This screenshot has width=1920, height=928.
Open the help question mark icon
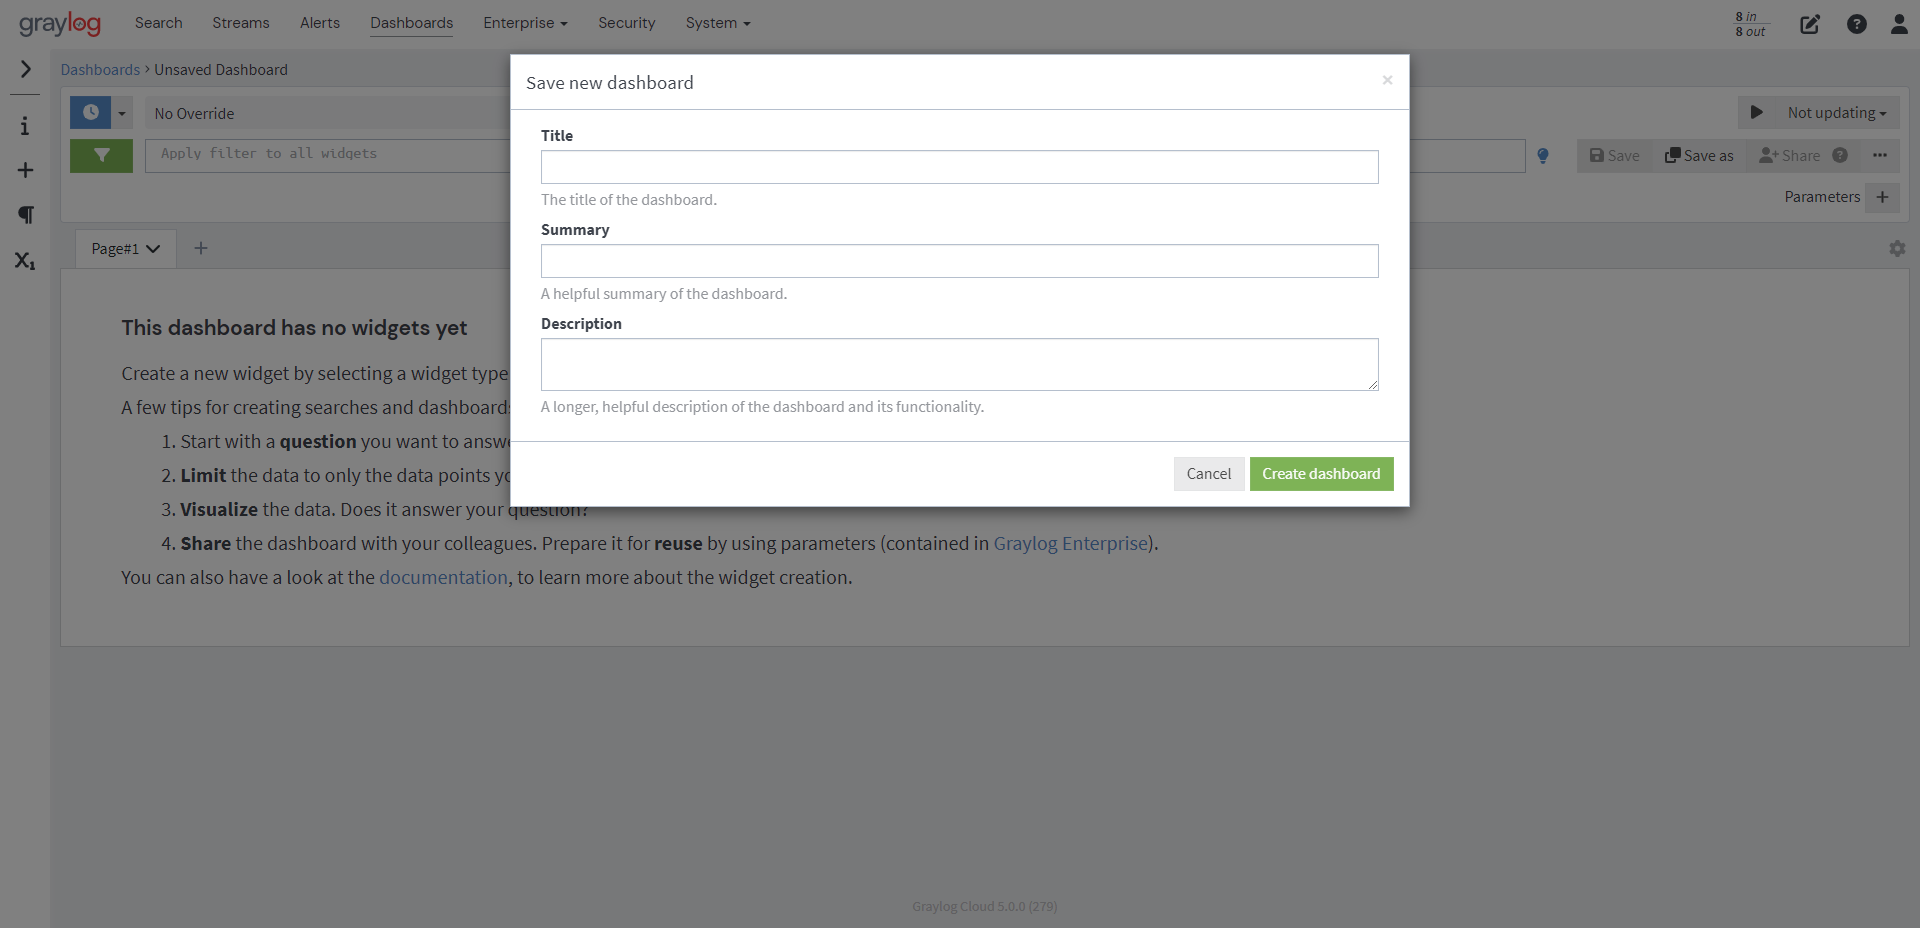(x=1857, y=24)
